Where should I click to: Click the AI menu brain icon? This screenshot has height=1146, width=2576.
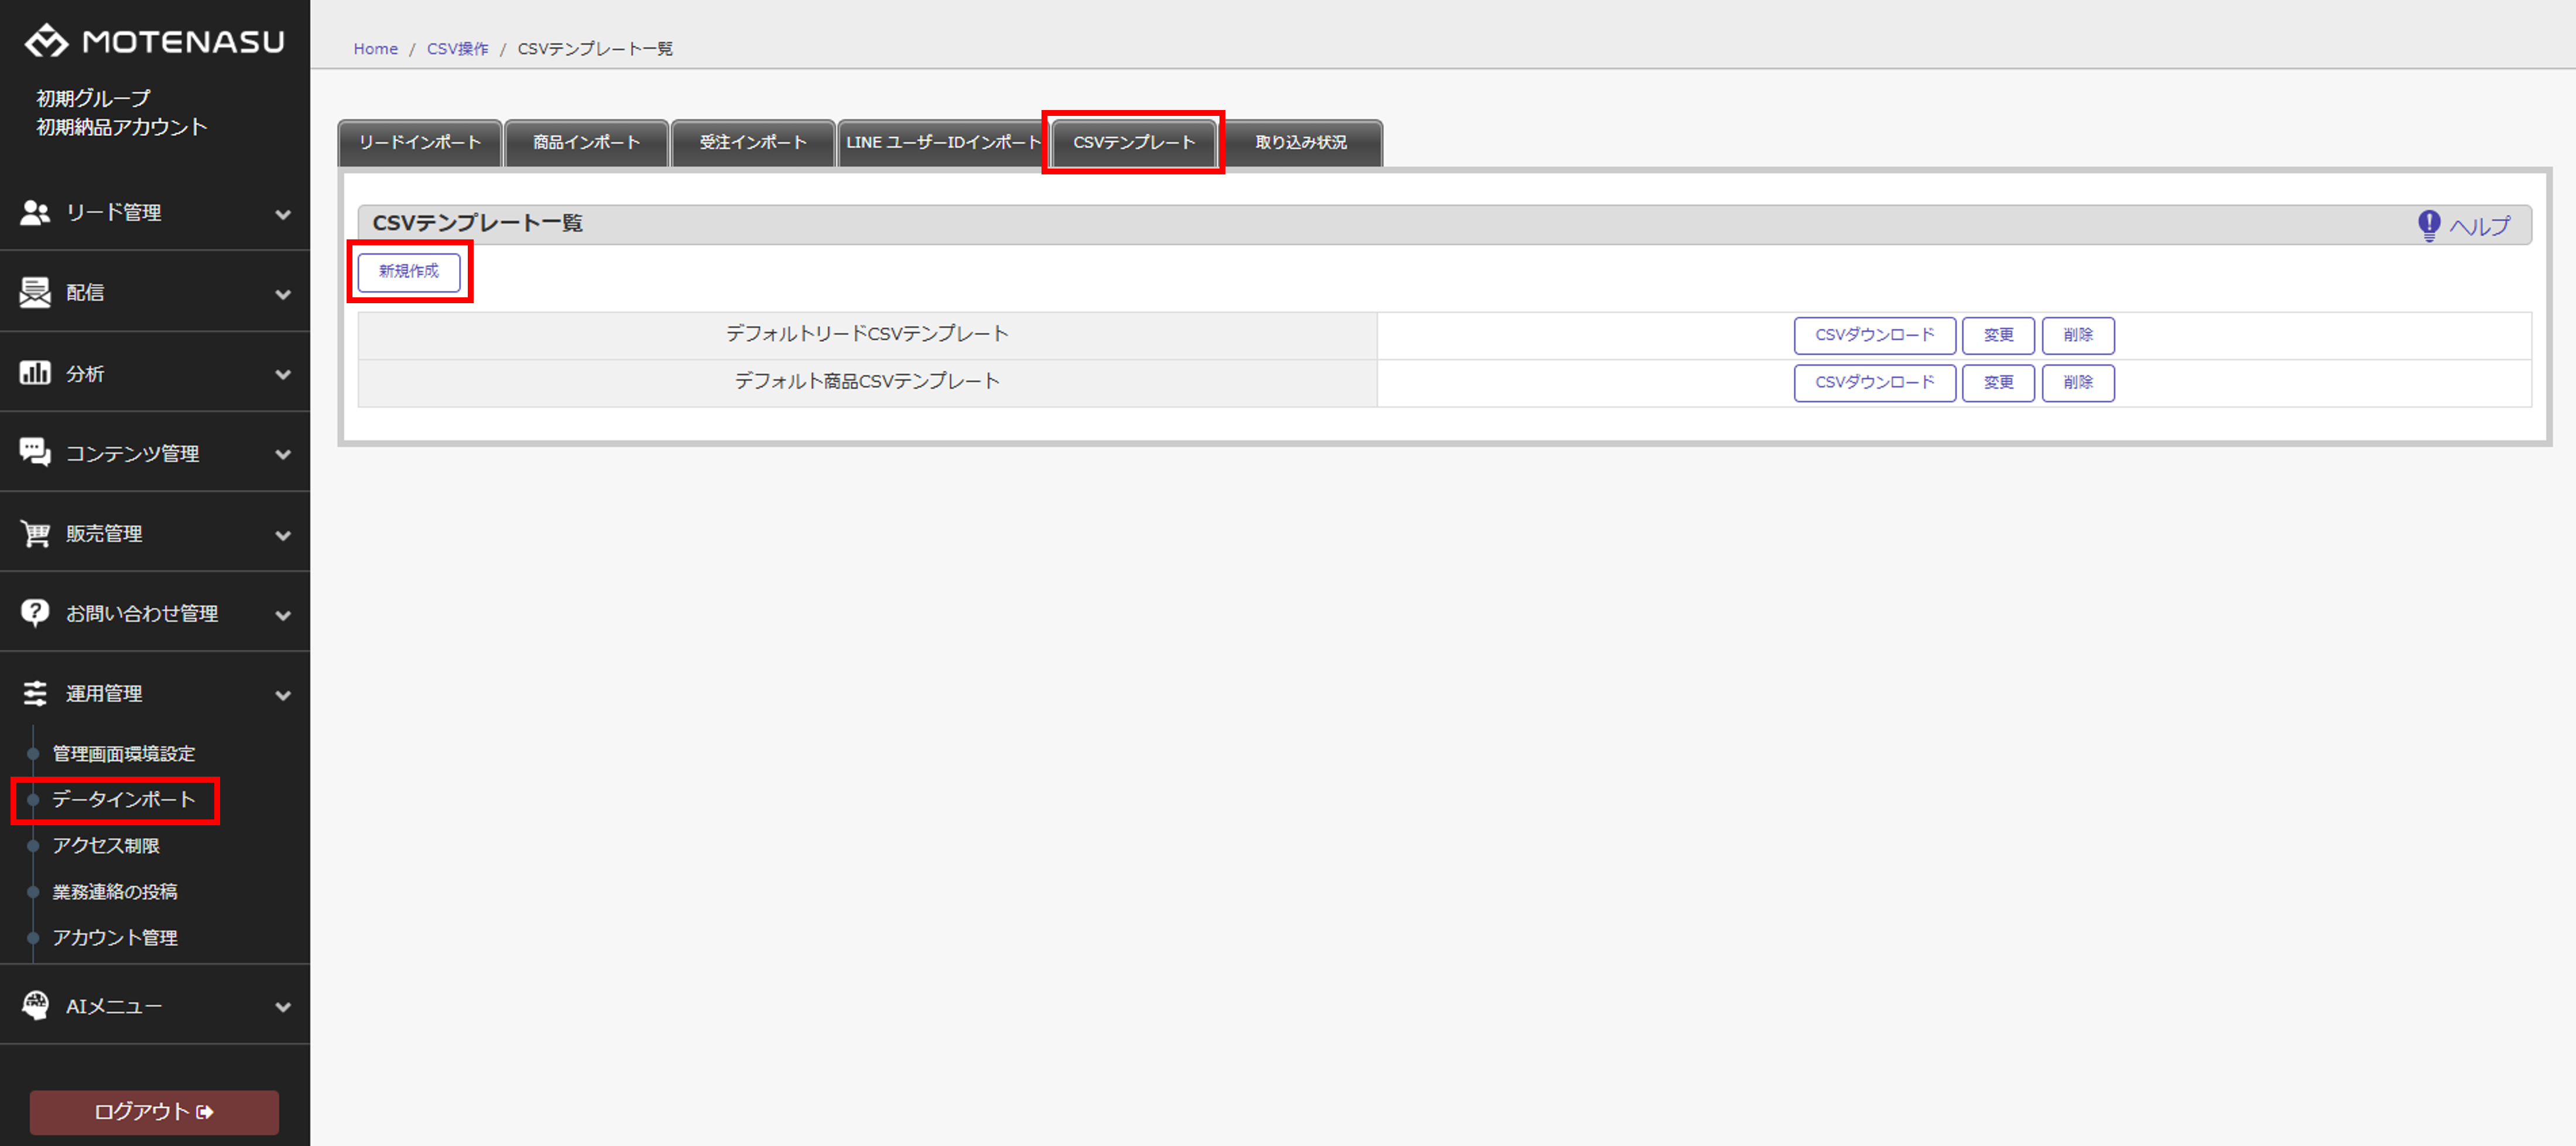pyautogui.click(x=35, y=1005)
